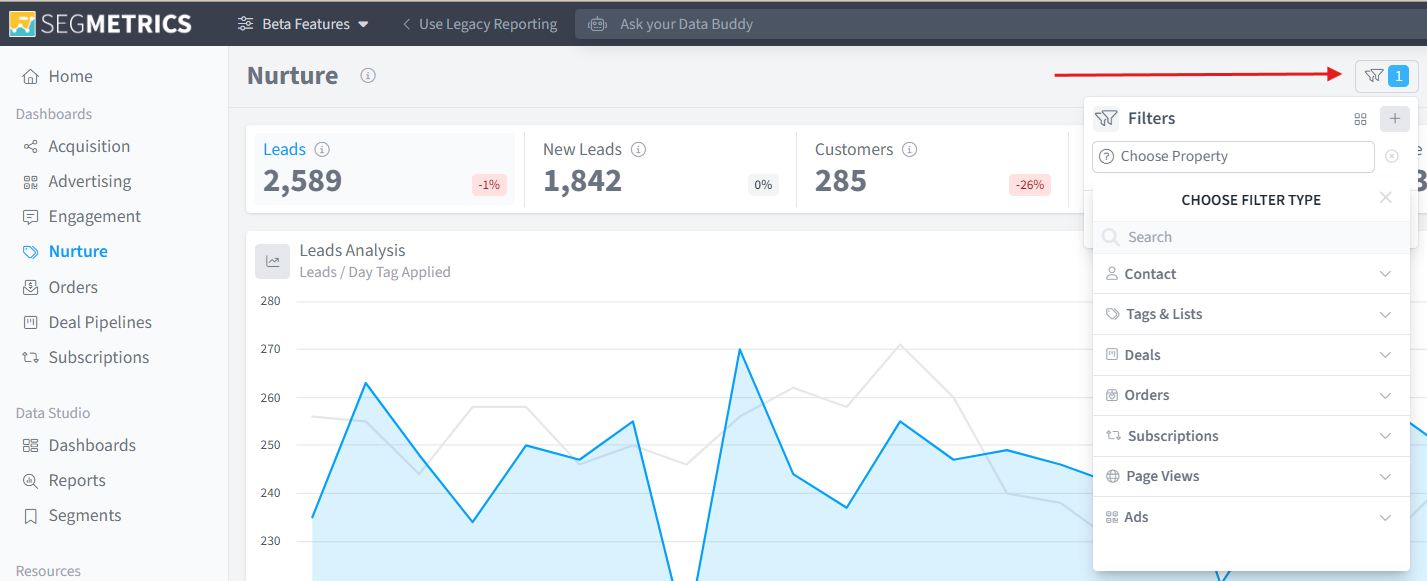This screenshot has height=581, width=1427.
Task: Click the Leads Analysis chart icon
Action: point(272,261)
